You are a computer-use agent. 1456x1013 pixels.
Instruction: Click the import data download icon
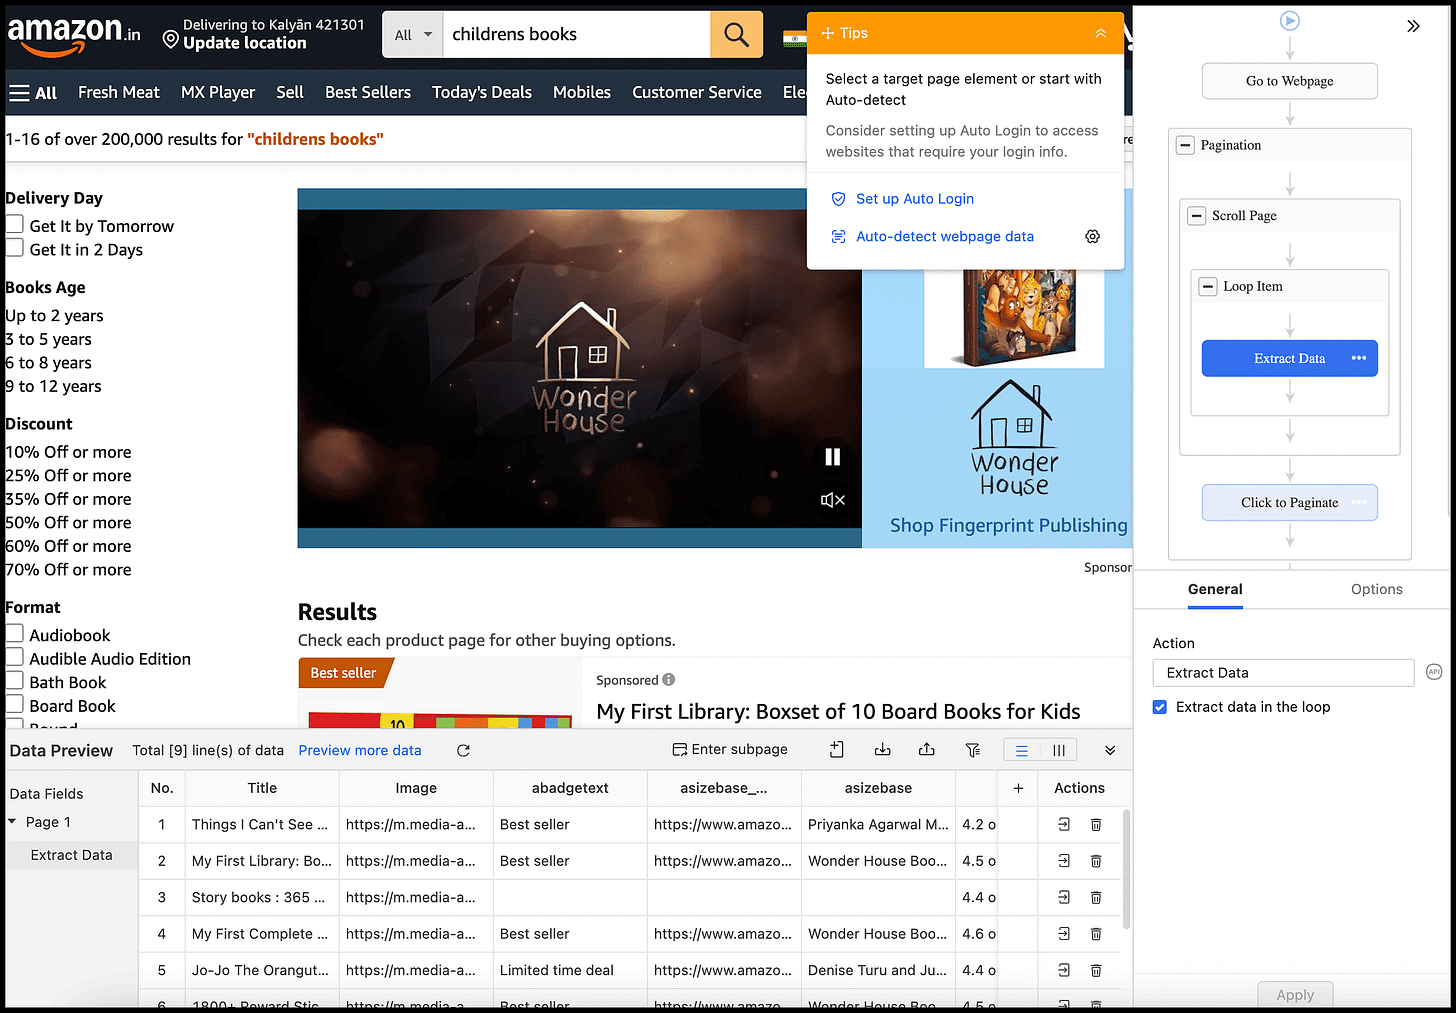pos(882,750)
